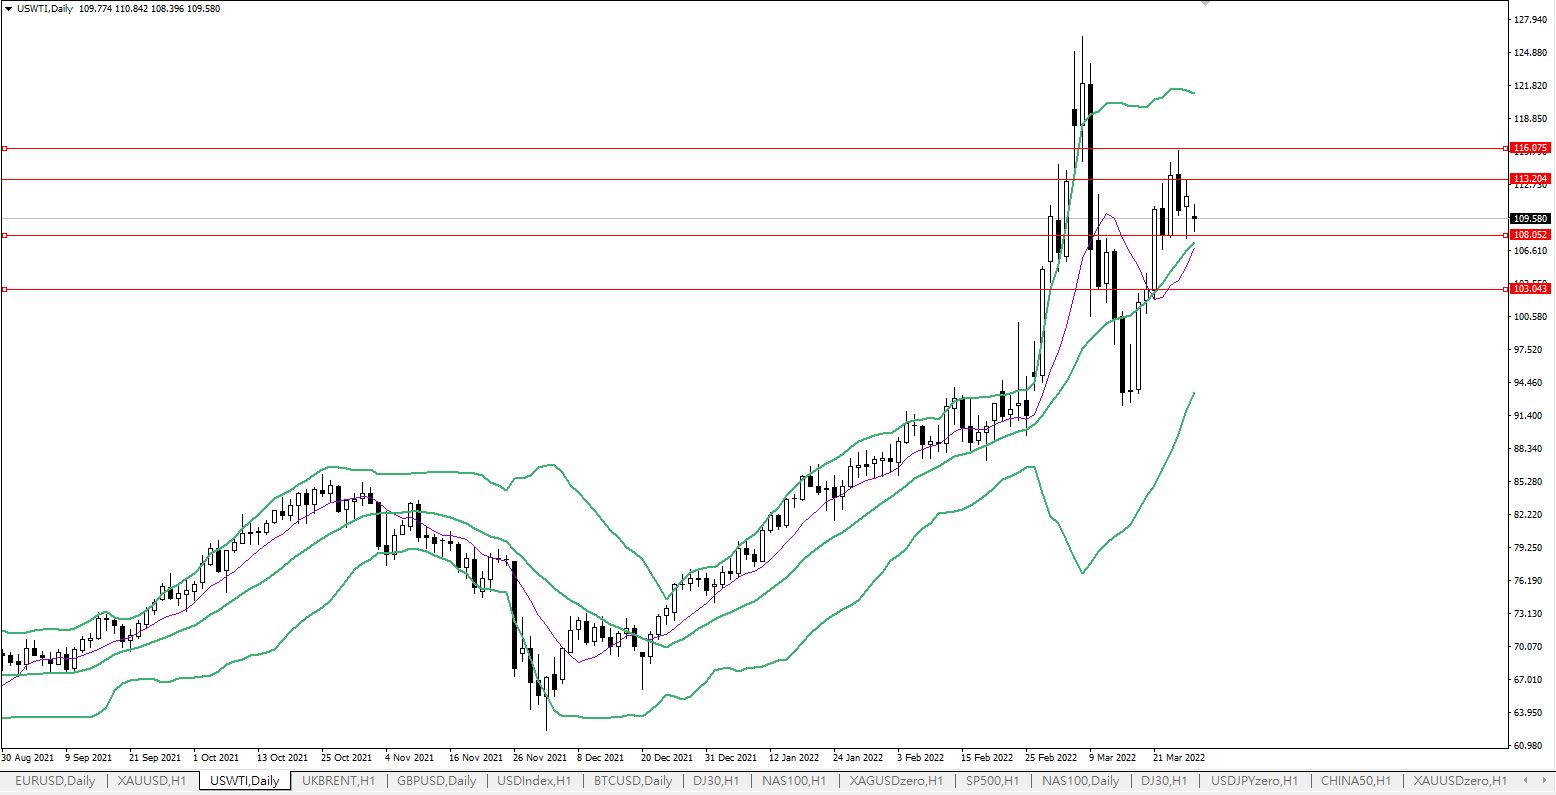Click the USWTI,Daily OHLC header text
Viewport: 1556px width, 795px height.
point(119,9)
